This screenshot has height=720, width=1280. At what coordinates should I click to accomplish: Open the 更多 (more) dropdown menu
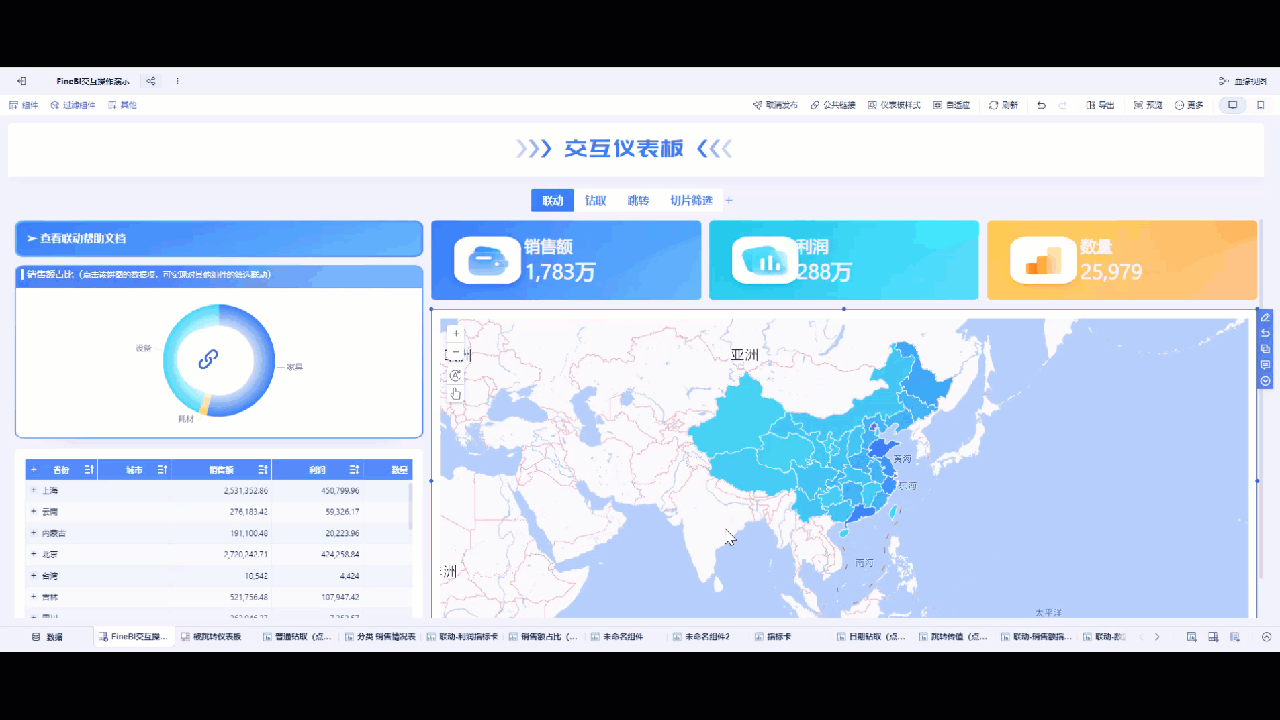point(1190,104)
